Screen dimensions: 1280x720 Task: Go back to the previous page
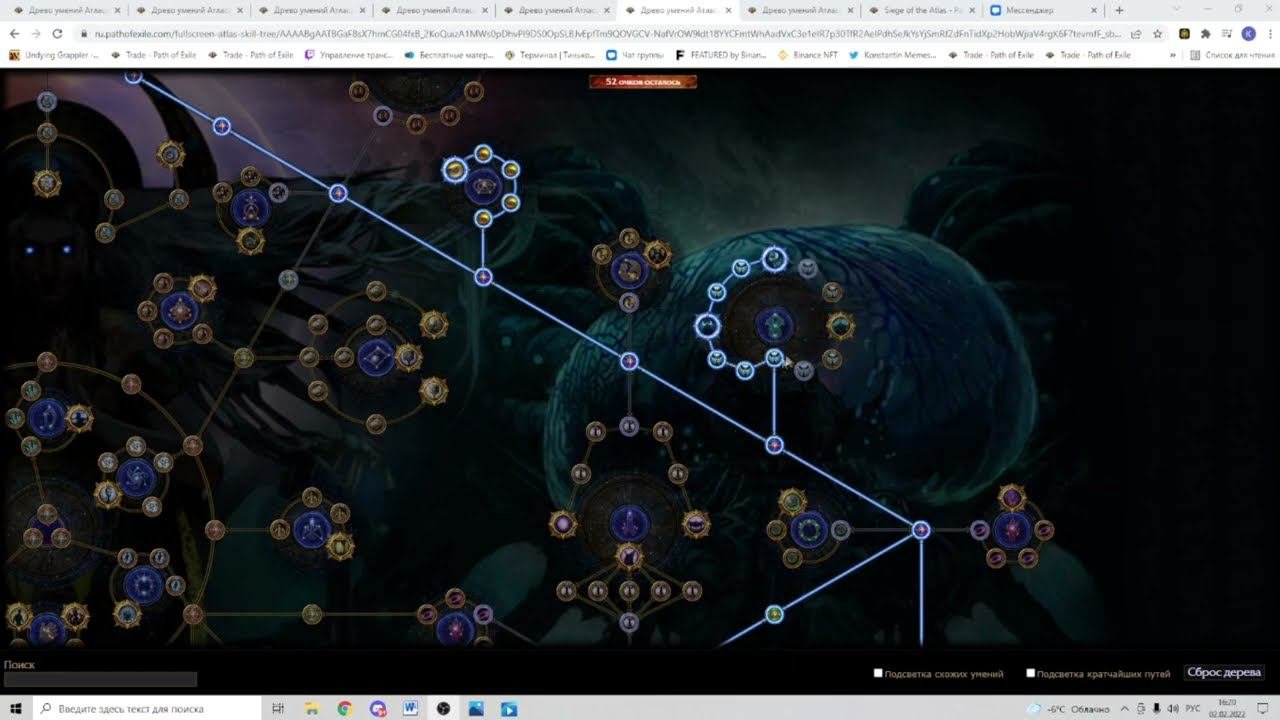point(15,33)
